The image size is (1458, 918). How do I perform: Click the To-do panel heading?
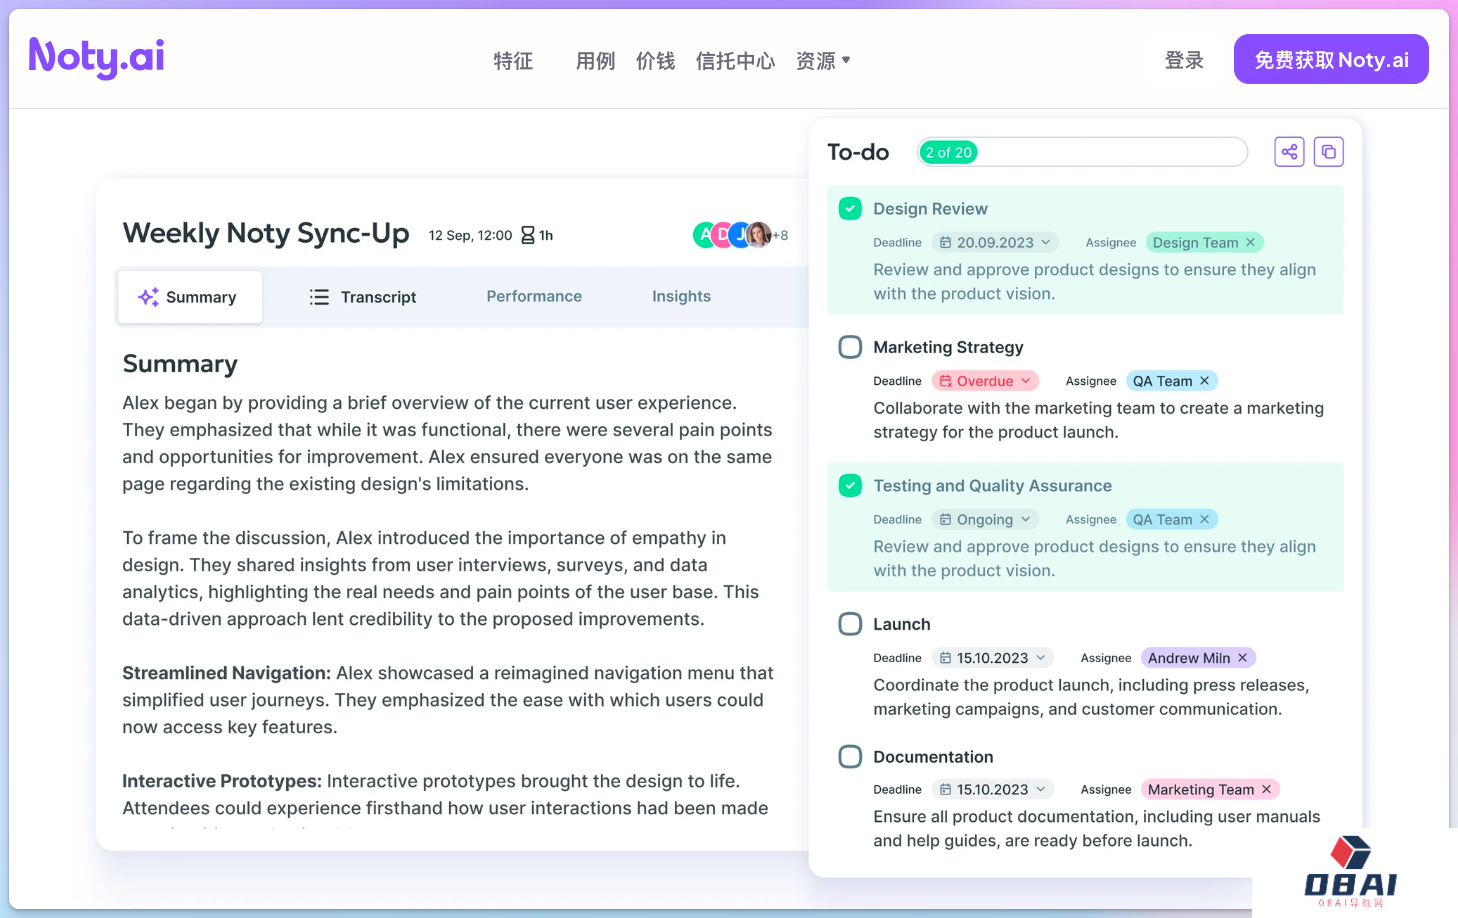[858, 152]
